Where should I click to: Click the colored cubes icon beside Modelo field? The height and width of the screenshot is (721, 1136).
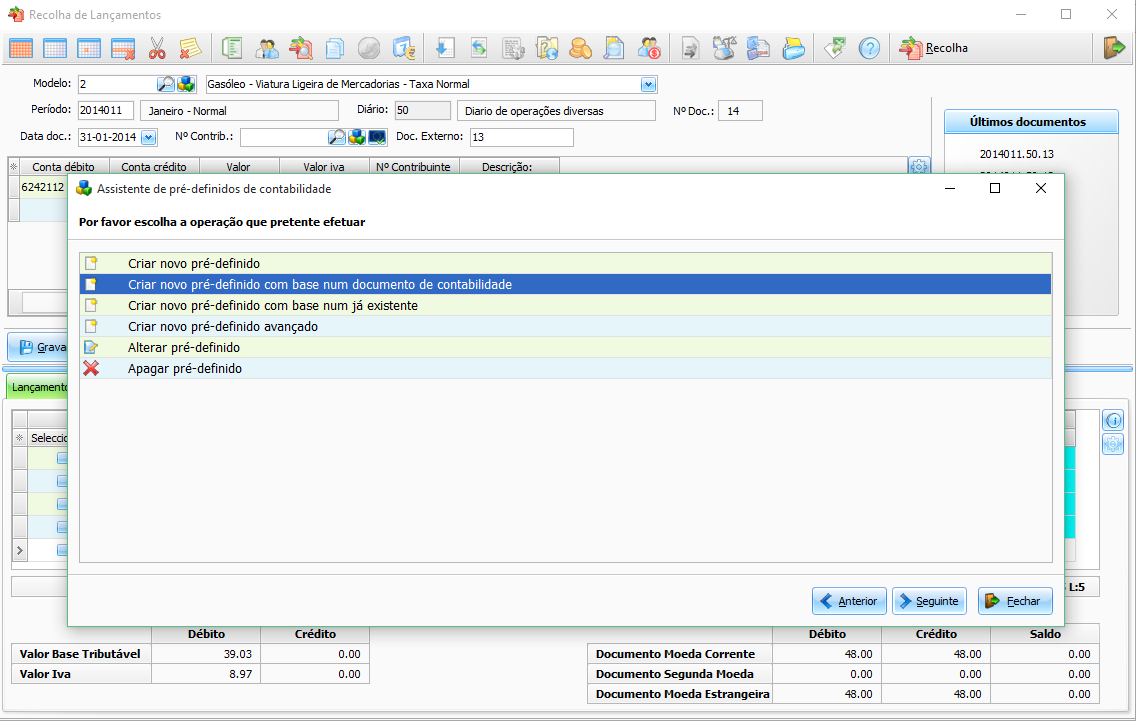coord(186,84)
